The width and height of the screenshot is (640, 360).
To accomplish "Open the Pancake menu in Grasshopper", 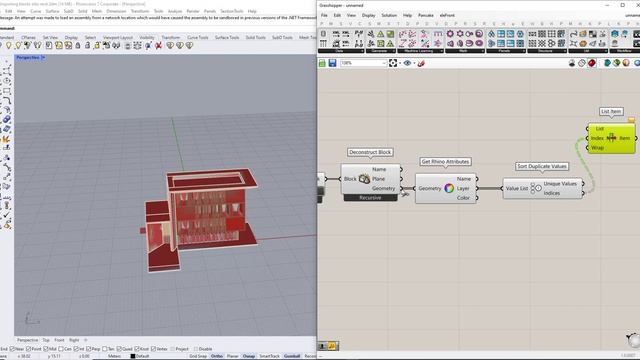I will 426,15.
